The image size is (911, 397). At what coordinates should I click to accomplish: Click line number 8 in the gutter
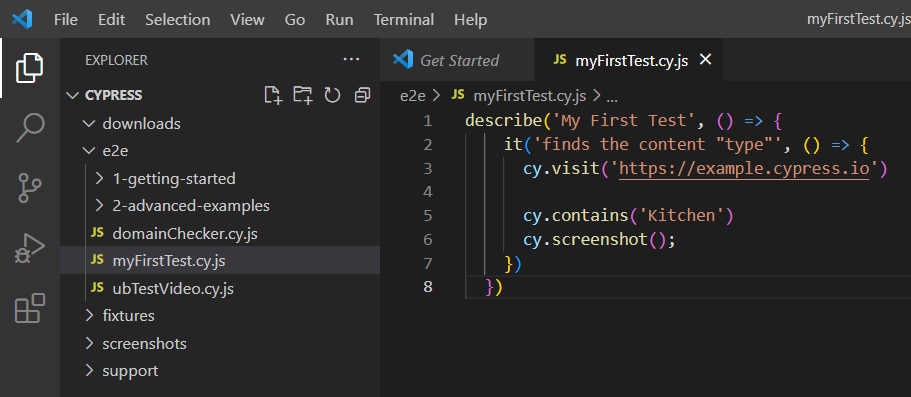click(428, 287)
